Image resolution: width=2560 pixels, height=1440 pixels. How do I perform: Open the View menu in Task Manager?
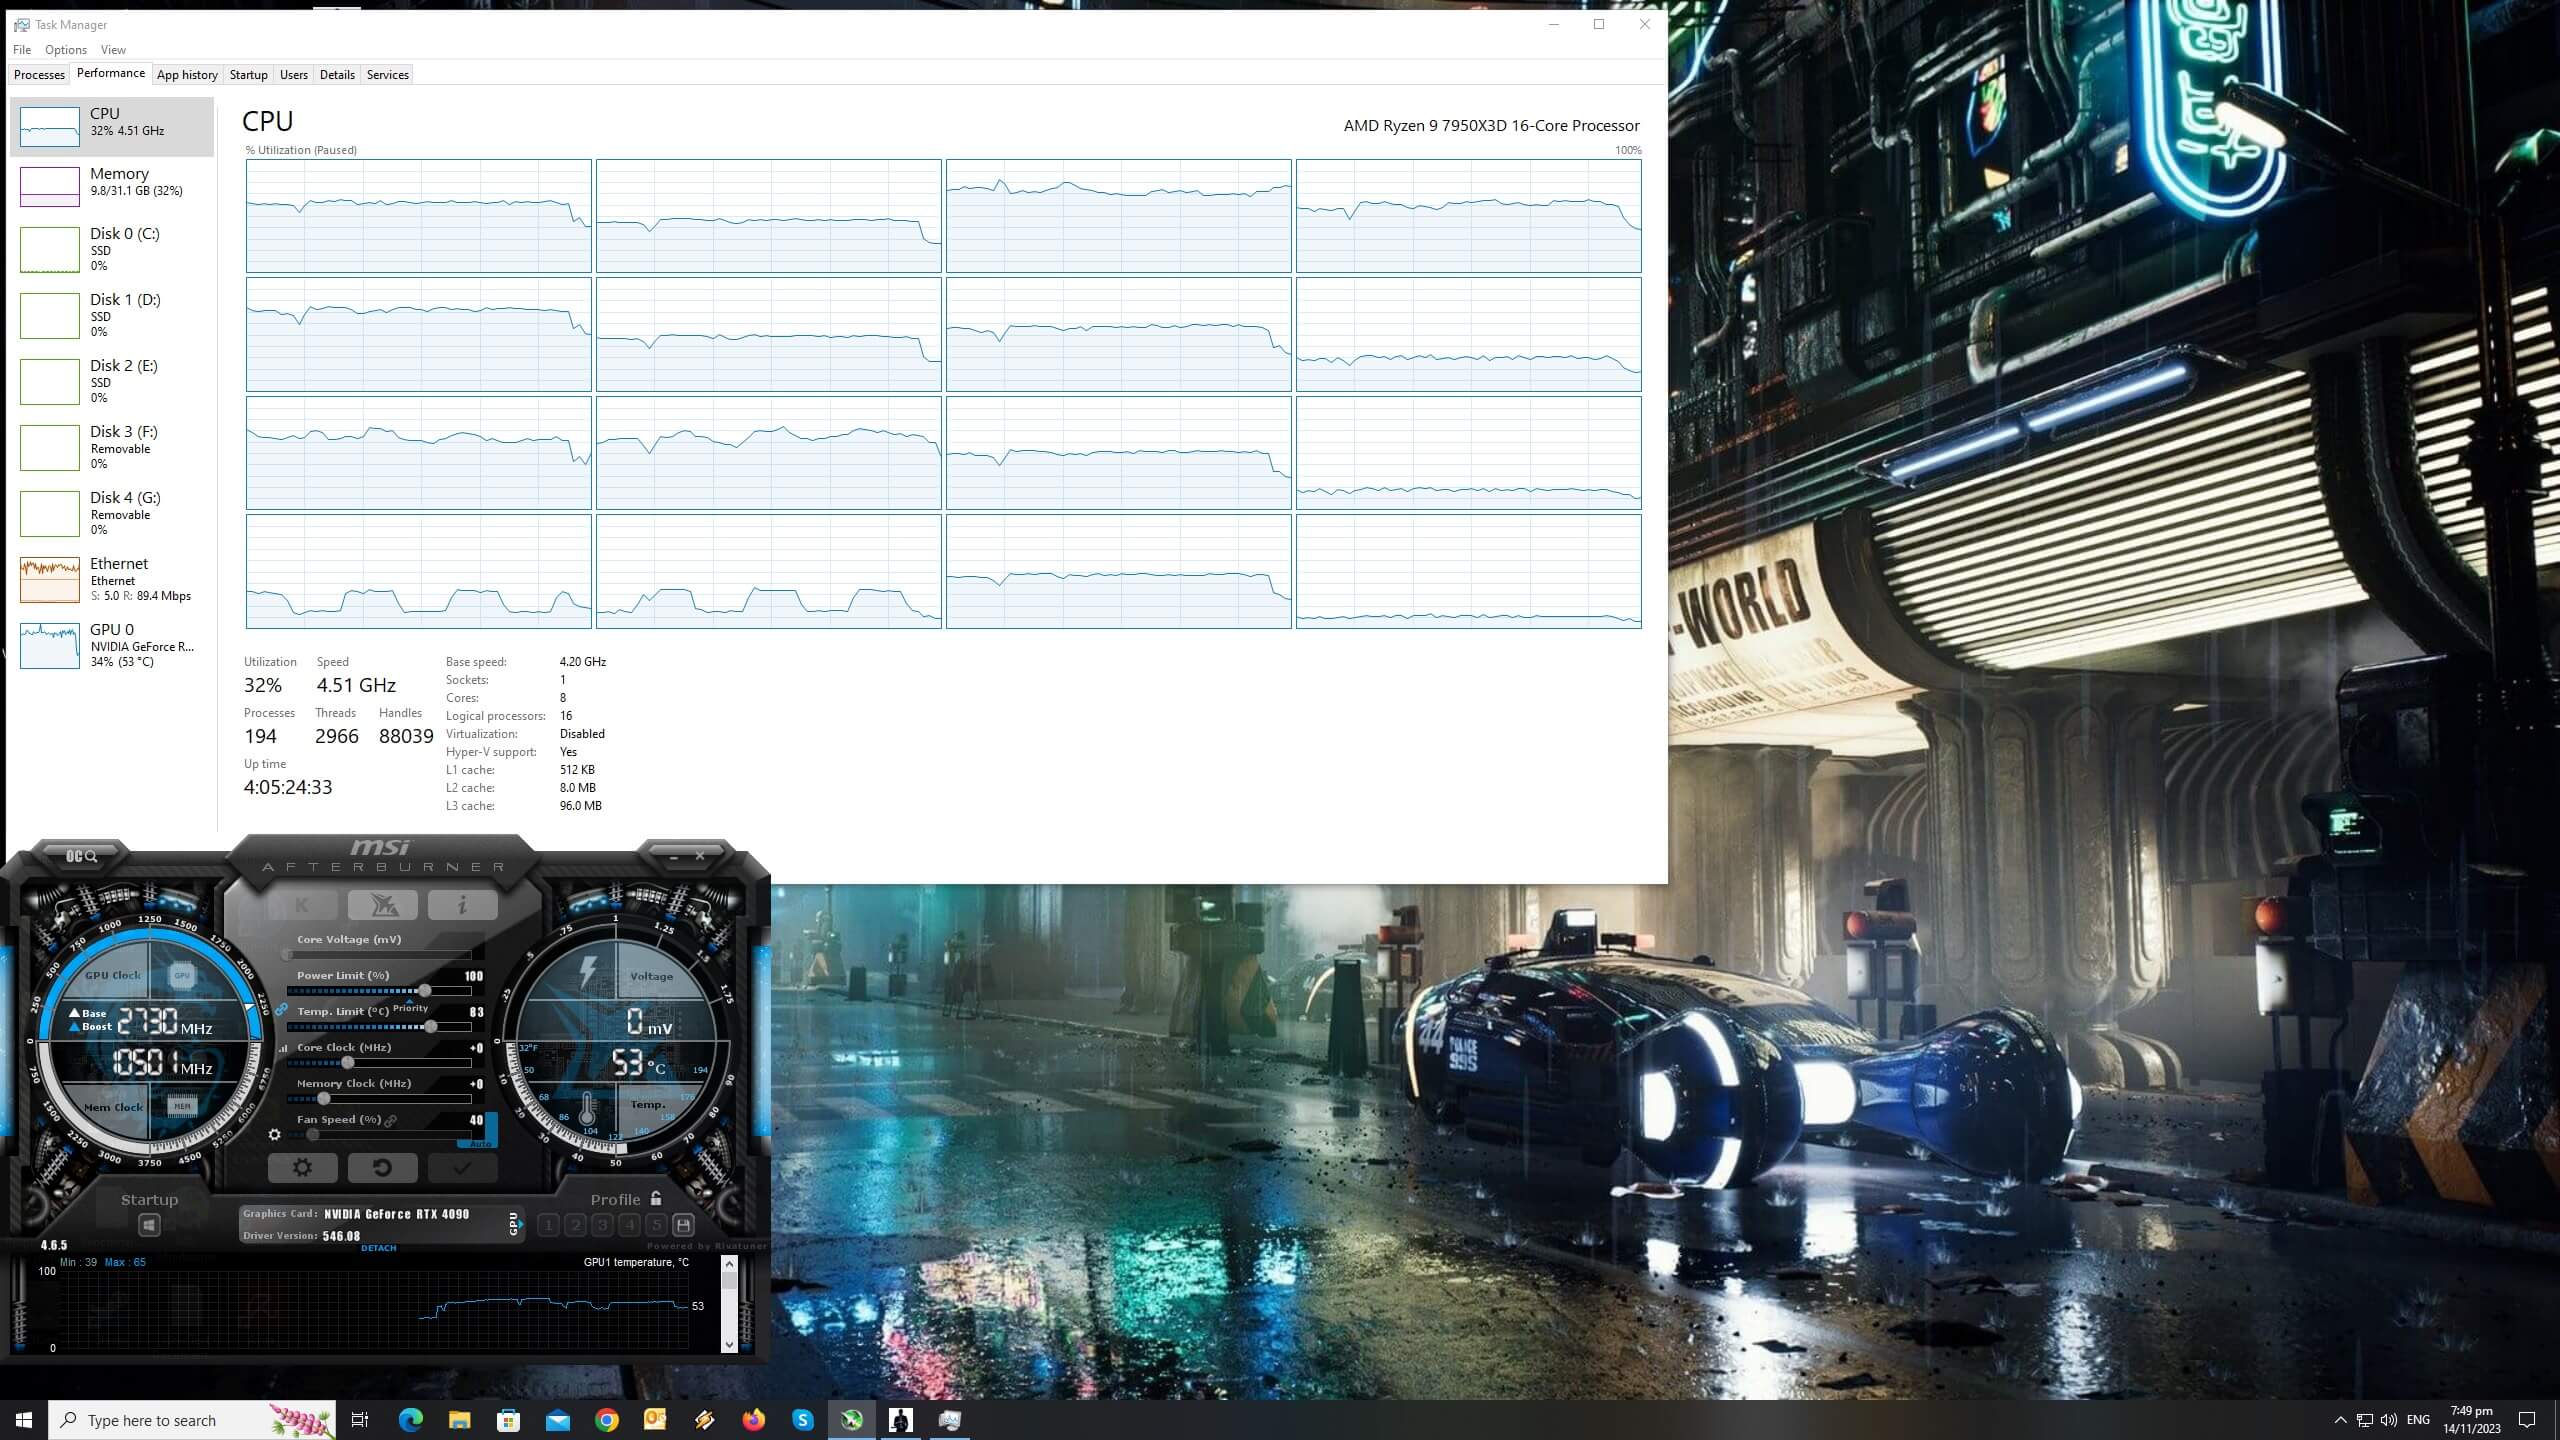click(x=113, y=50)
